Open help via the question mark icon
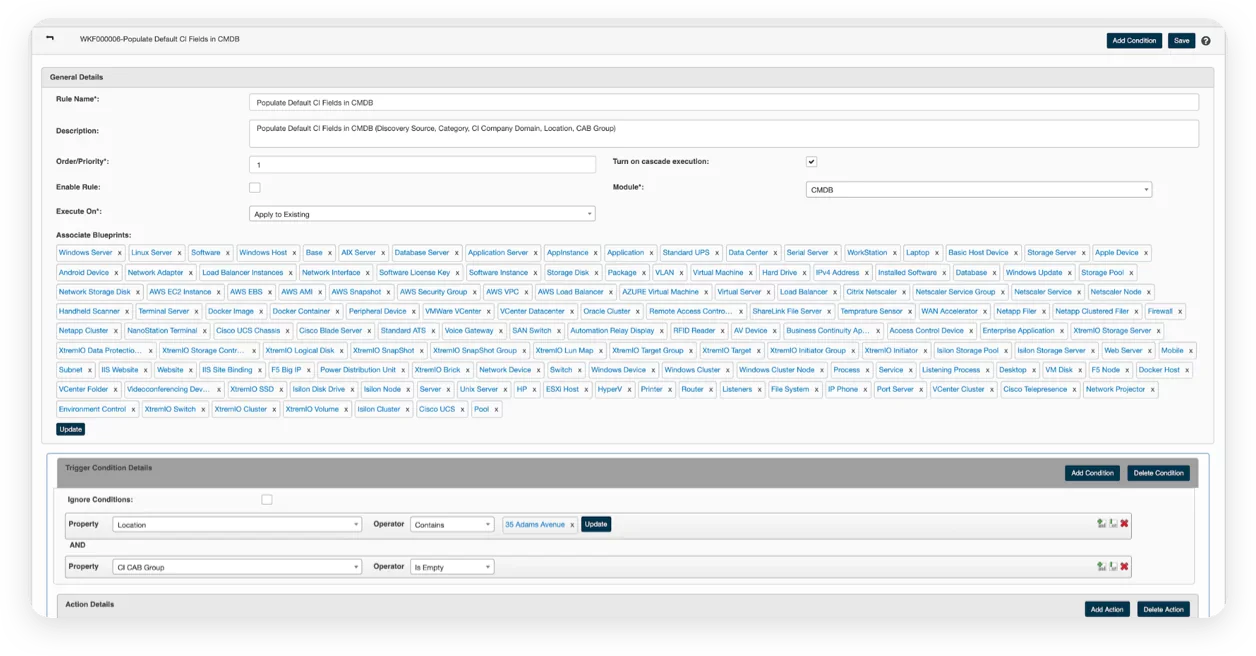 pyautogui.click(x=1205, y=41)
